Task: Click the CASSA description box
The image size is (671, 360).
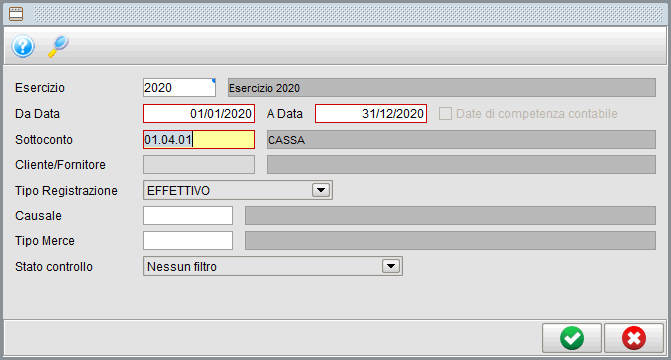Action: (461, 140)
